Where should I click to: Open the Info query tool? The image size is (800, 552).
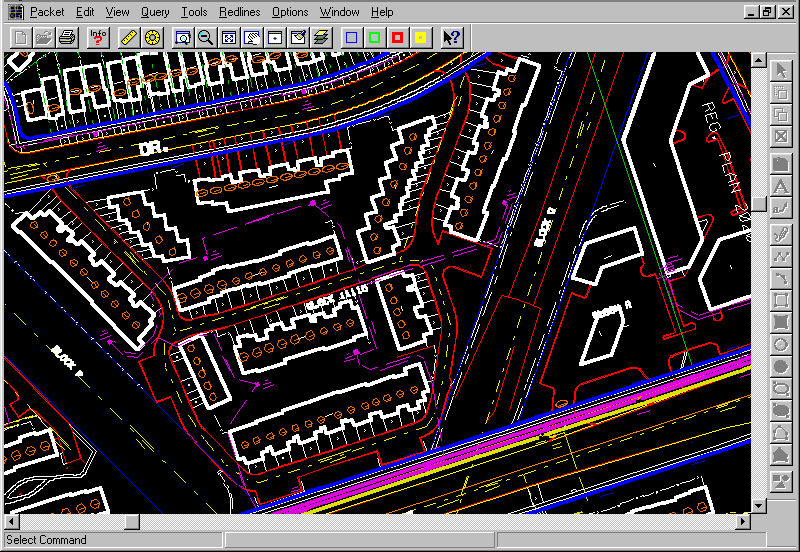click(x=98, y=37)
